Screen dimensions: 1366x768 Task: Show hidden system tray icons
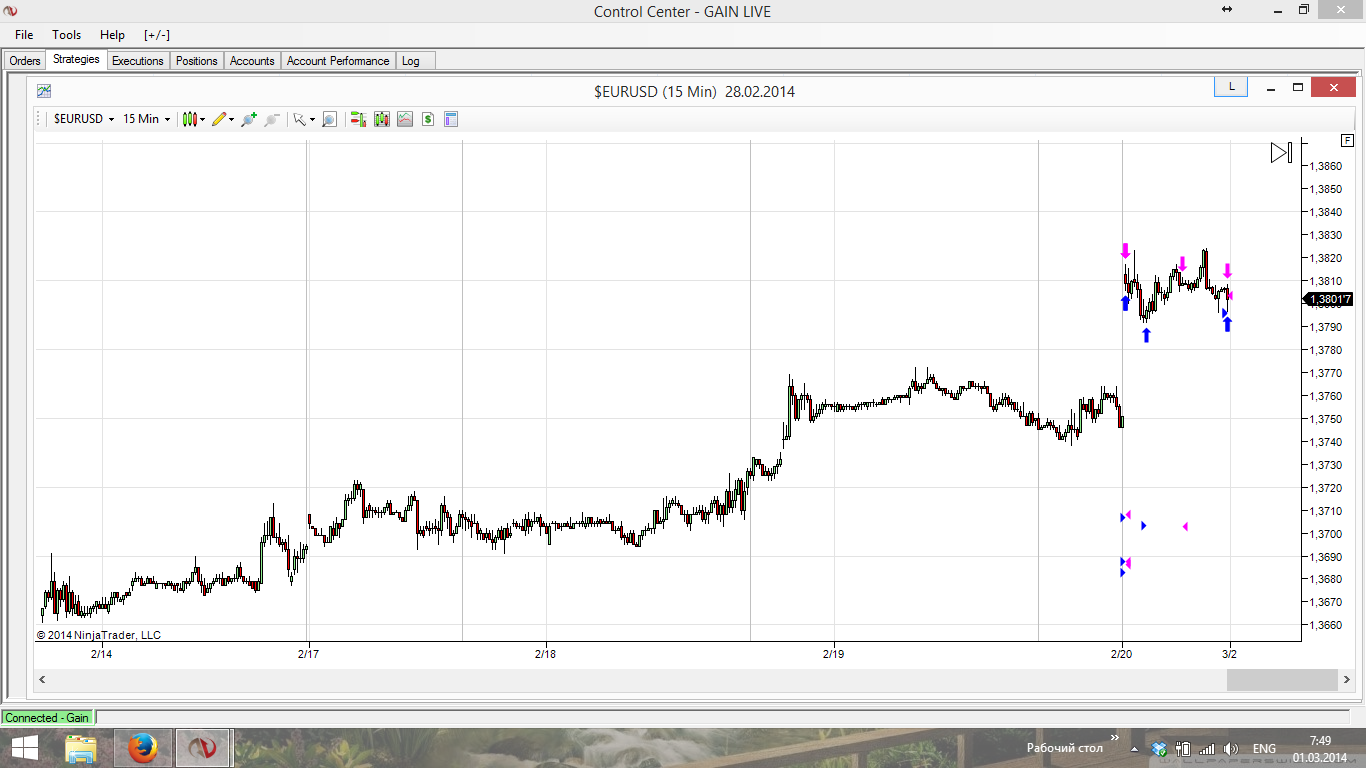[x=1134, y=748]
